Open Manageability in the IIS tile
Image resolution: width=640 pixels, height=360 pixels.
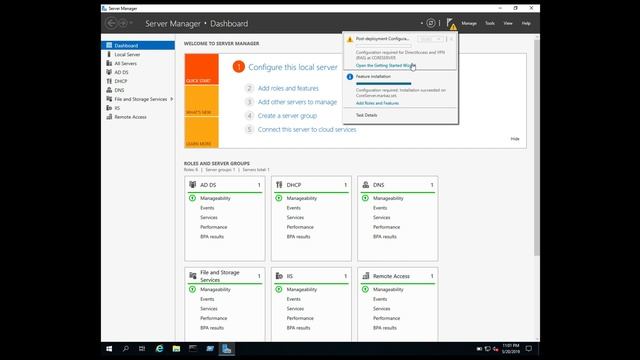pos(302,289)
